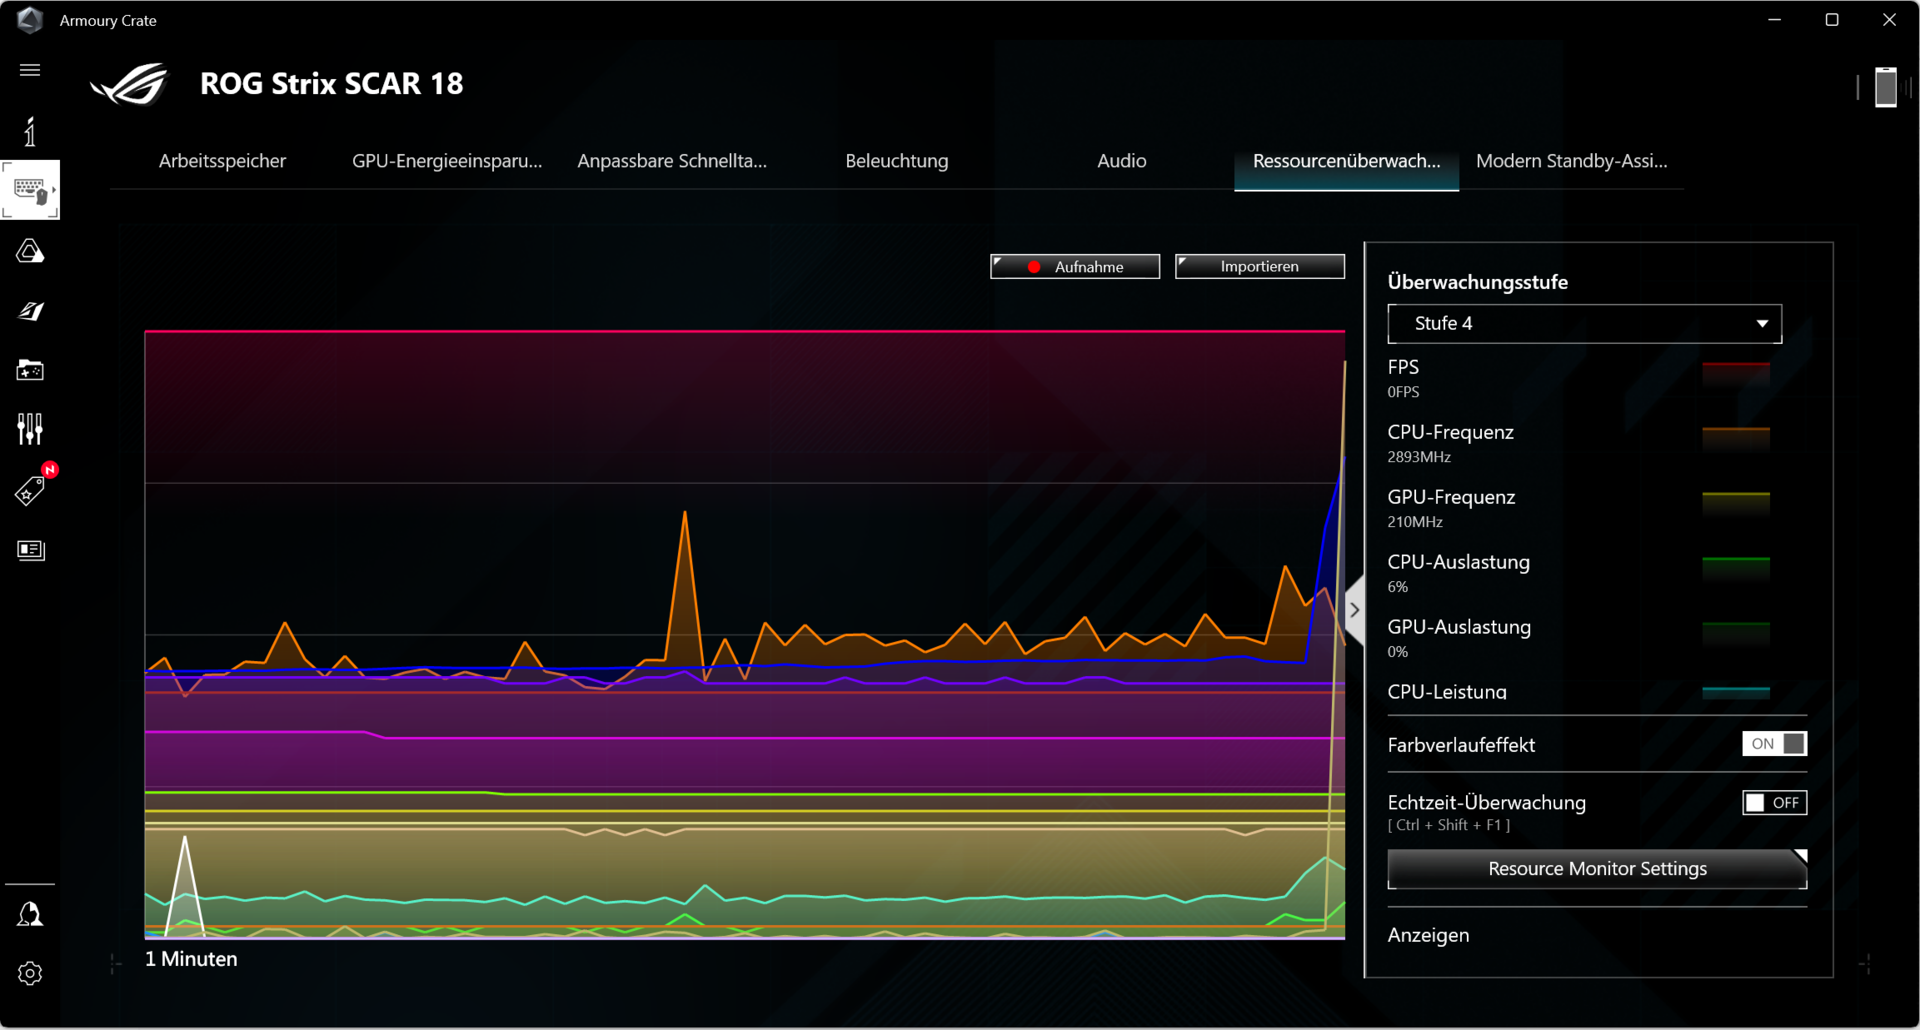Open Aura Sync triangle icon in the sidebar

coord(30,251)
